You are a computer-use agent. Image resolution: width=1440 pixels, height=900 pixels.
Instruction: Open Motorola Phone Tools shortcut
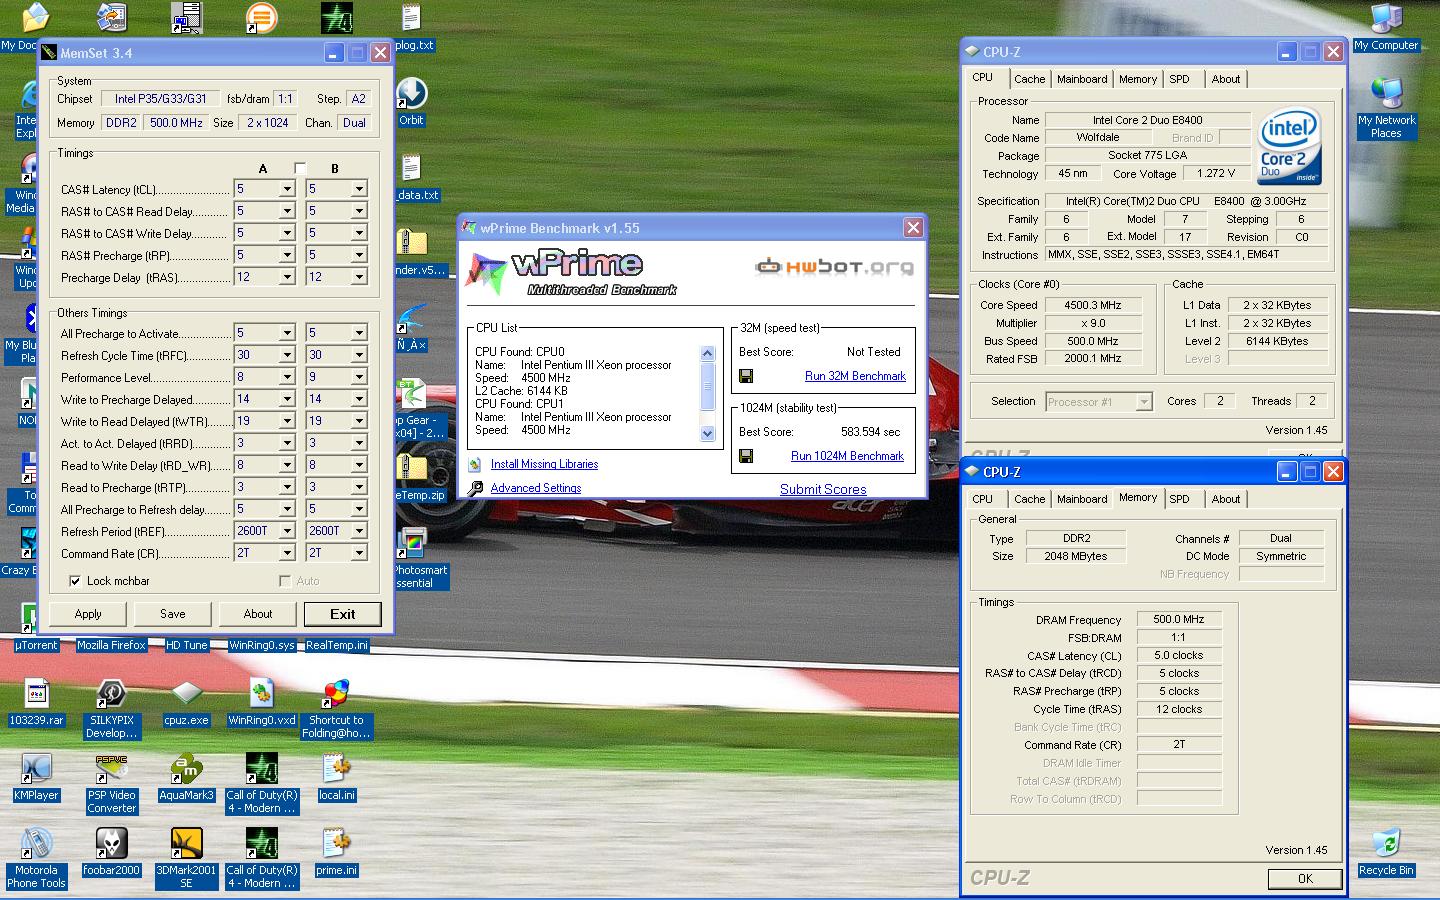click(x=36, y=843)
